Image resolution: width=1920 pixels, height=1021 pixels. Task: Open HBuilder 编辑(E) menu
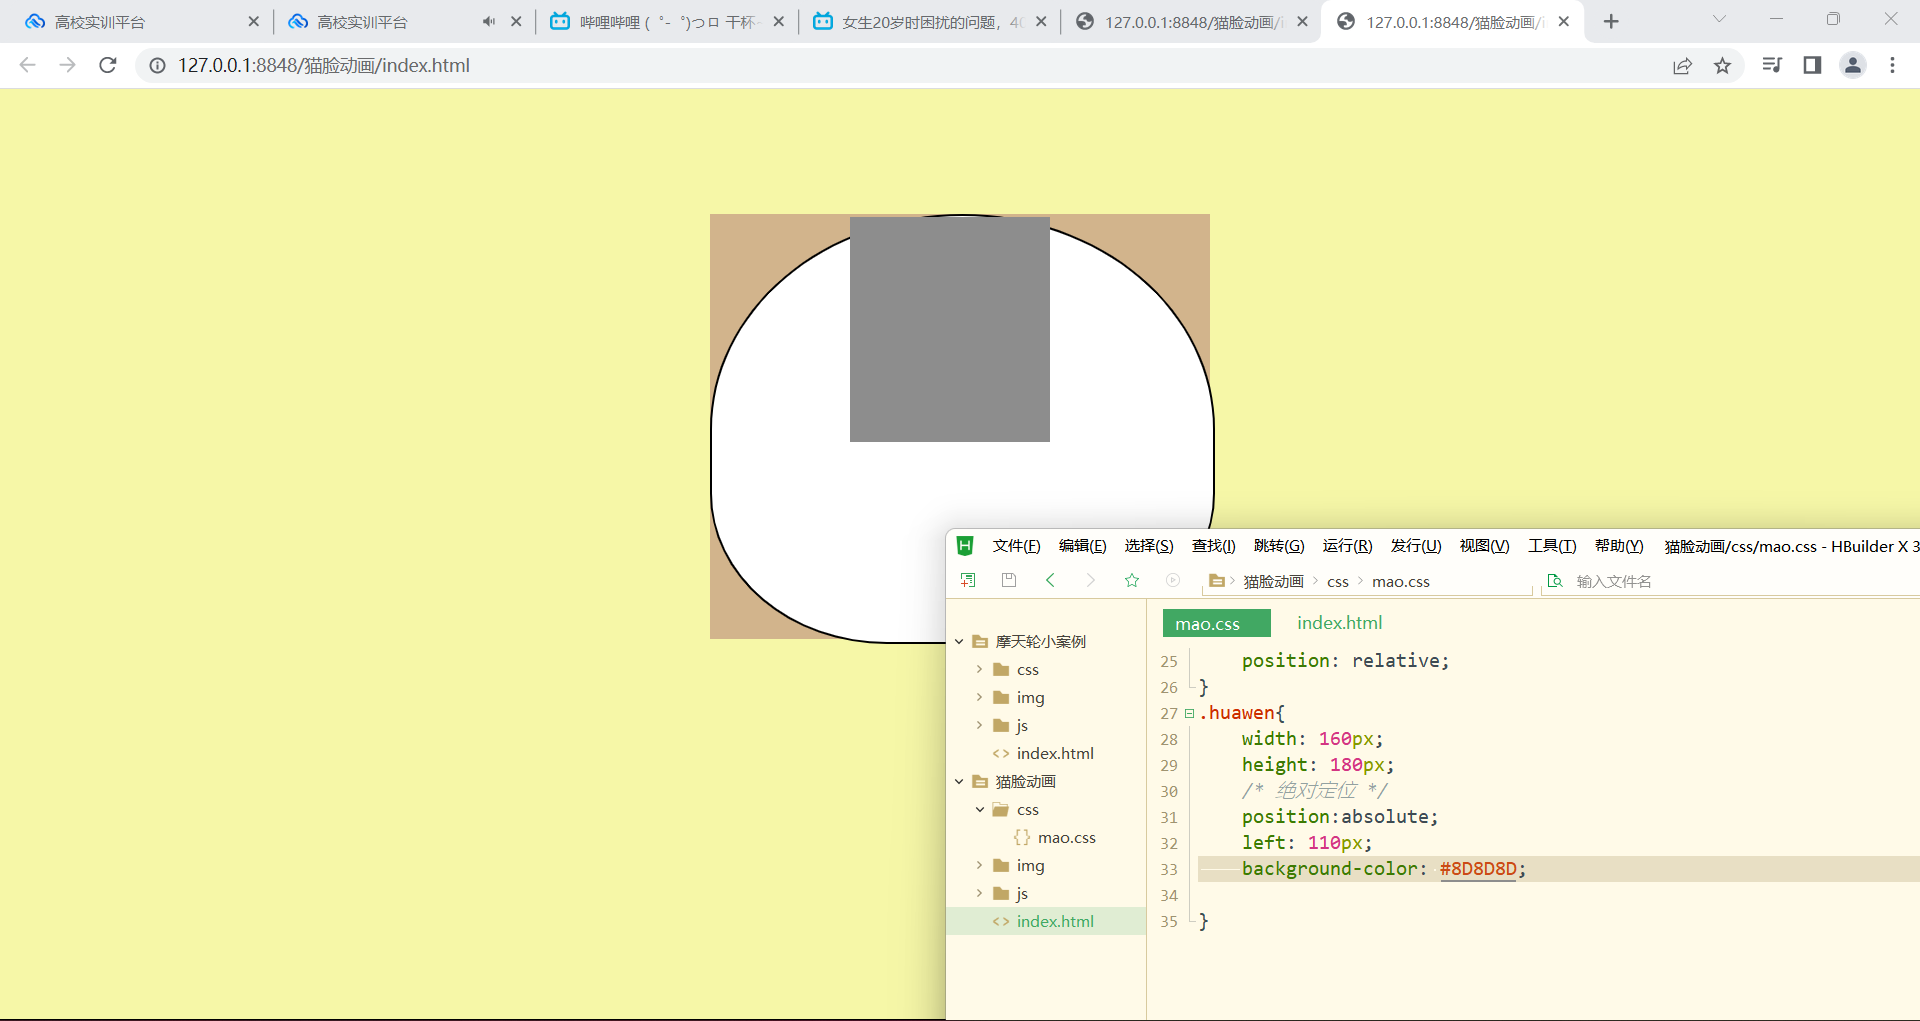click(1082, 545)
